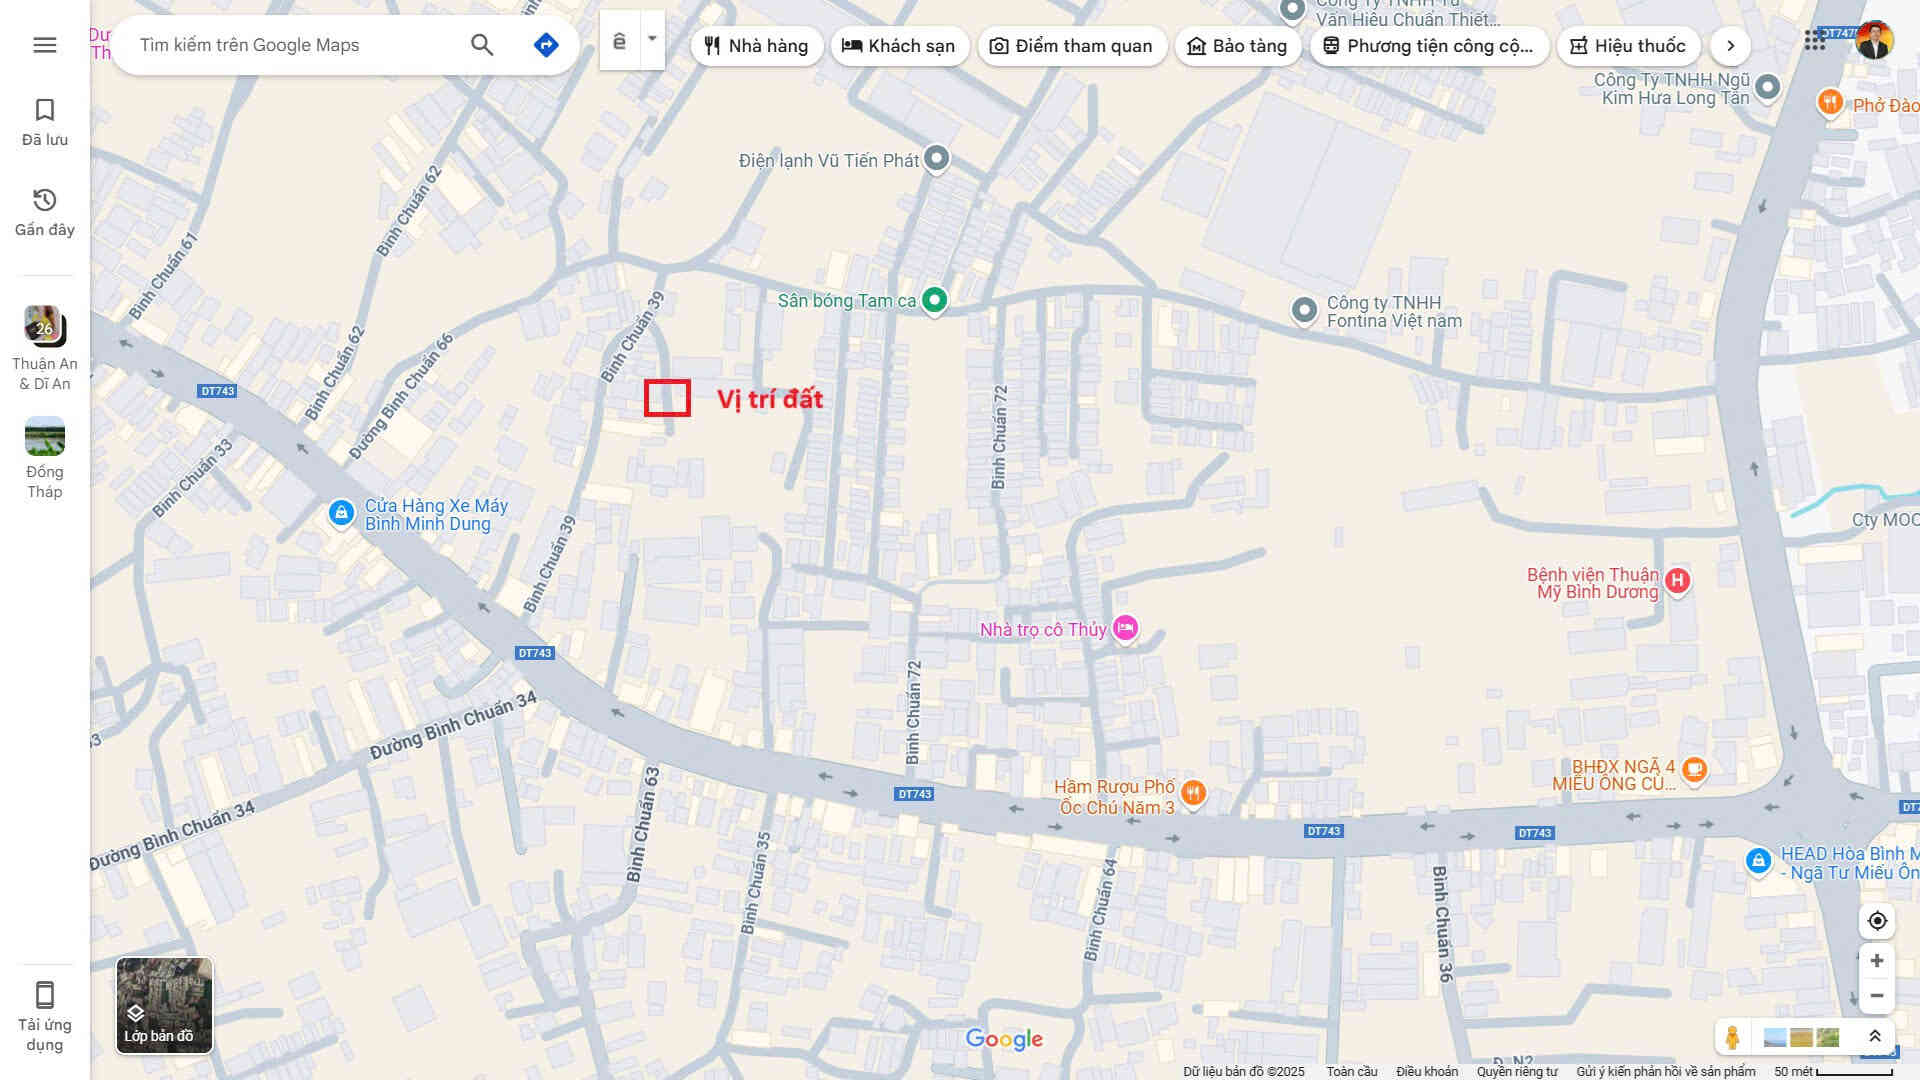Screen dimensions: 1920x1080
Task: Toggle the Lớp bản đồ satellite layer
Action: (164, 1005)
